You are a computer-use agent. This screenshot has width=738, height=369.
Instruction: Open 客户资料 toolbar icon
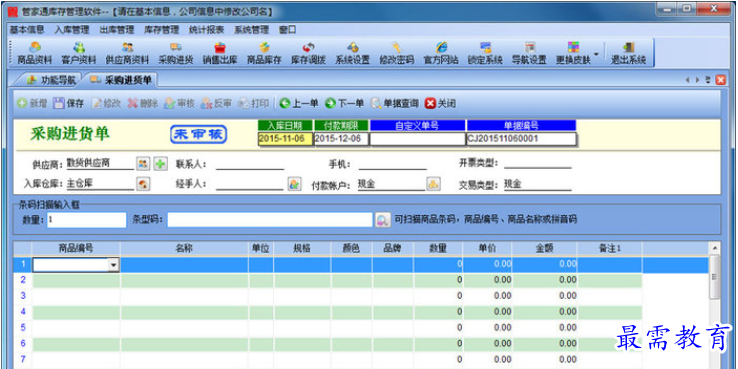pyautogui.click(x=79, y=53)
